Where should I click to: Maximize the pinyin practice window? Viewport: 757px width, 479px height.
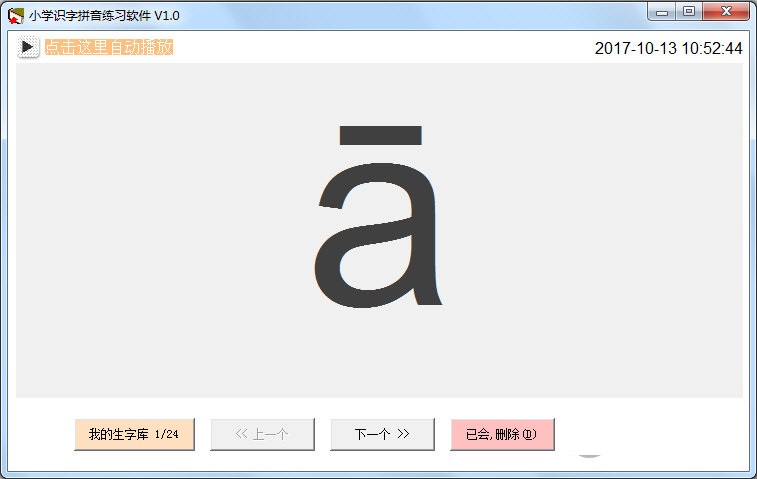click(x=689, y=12)
